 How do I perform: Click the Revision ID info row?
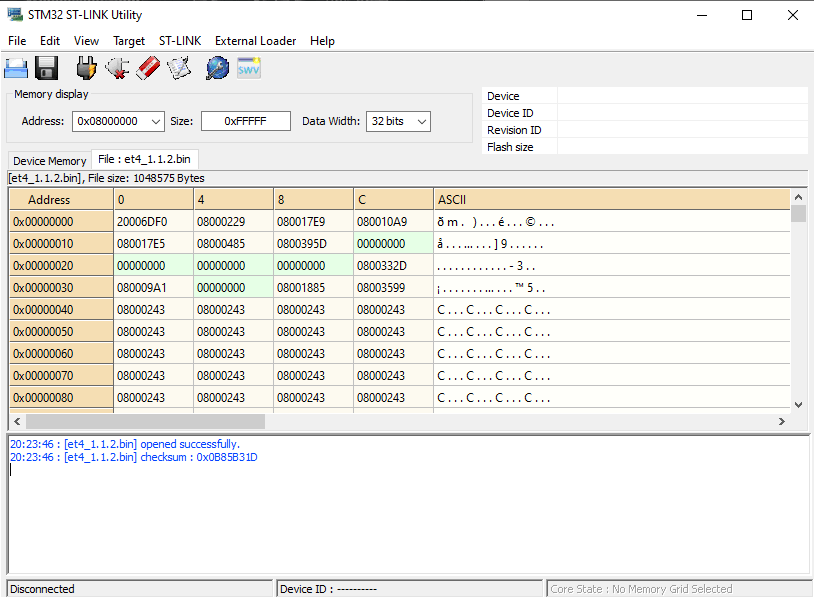645,130
